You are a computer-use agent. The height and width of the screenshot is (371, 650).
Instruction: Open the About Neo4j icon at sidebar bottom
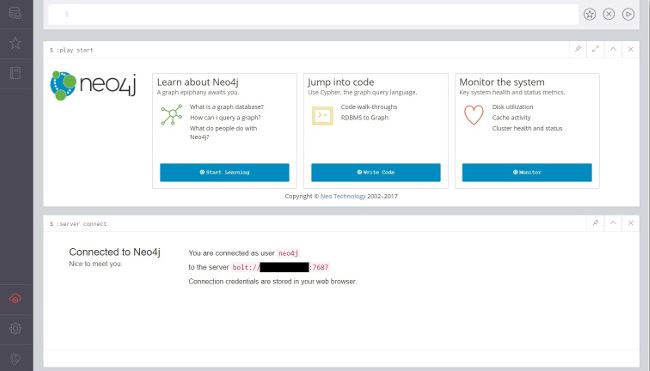(x=15, y=359)
